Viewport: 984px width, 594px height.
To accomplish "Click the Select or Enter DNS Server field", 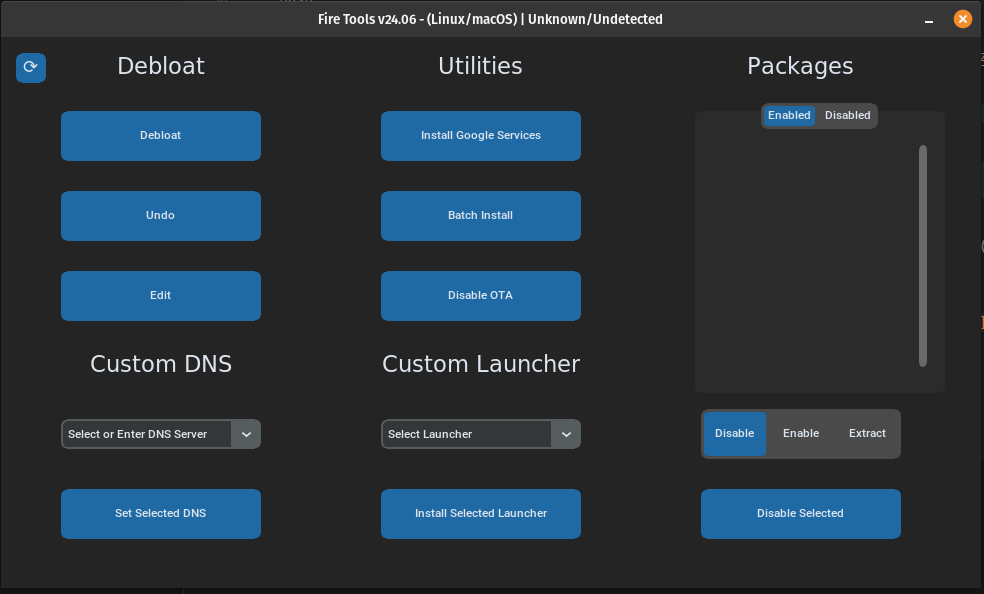I will 147,434.
